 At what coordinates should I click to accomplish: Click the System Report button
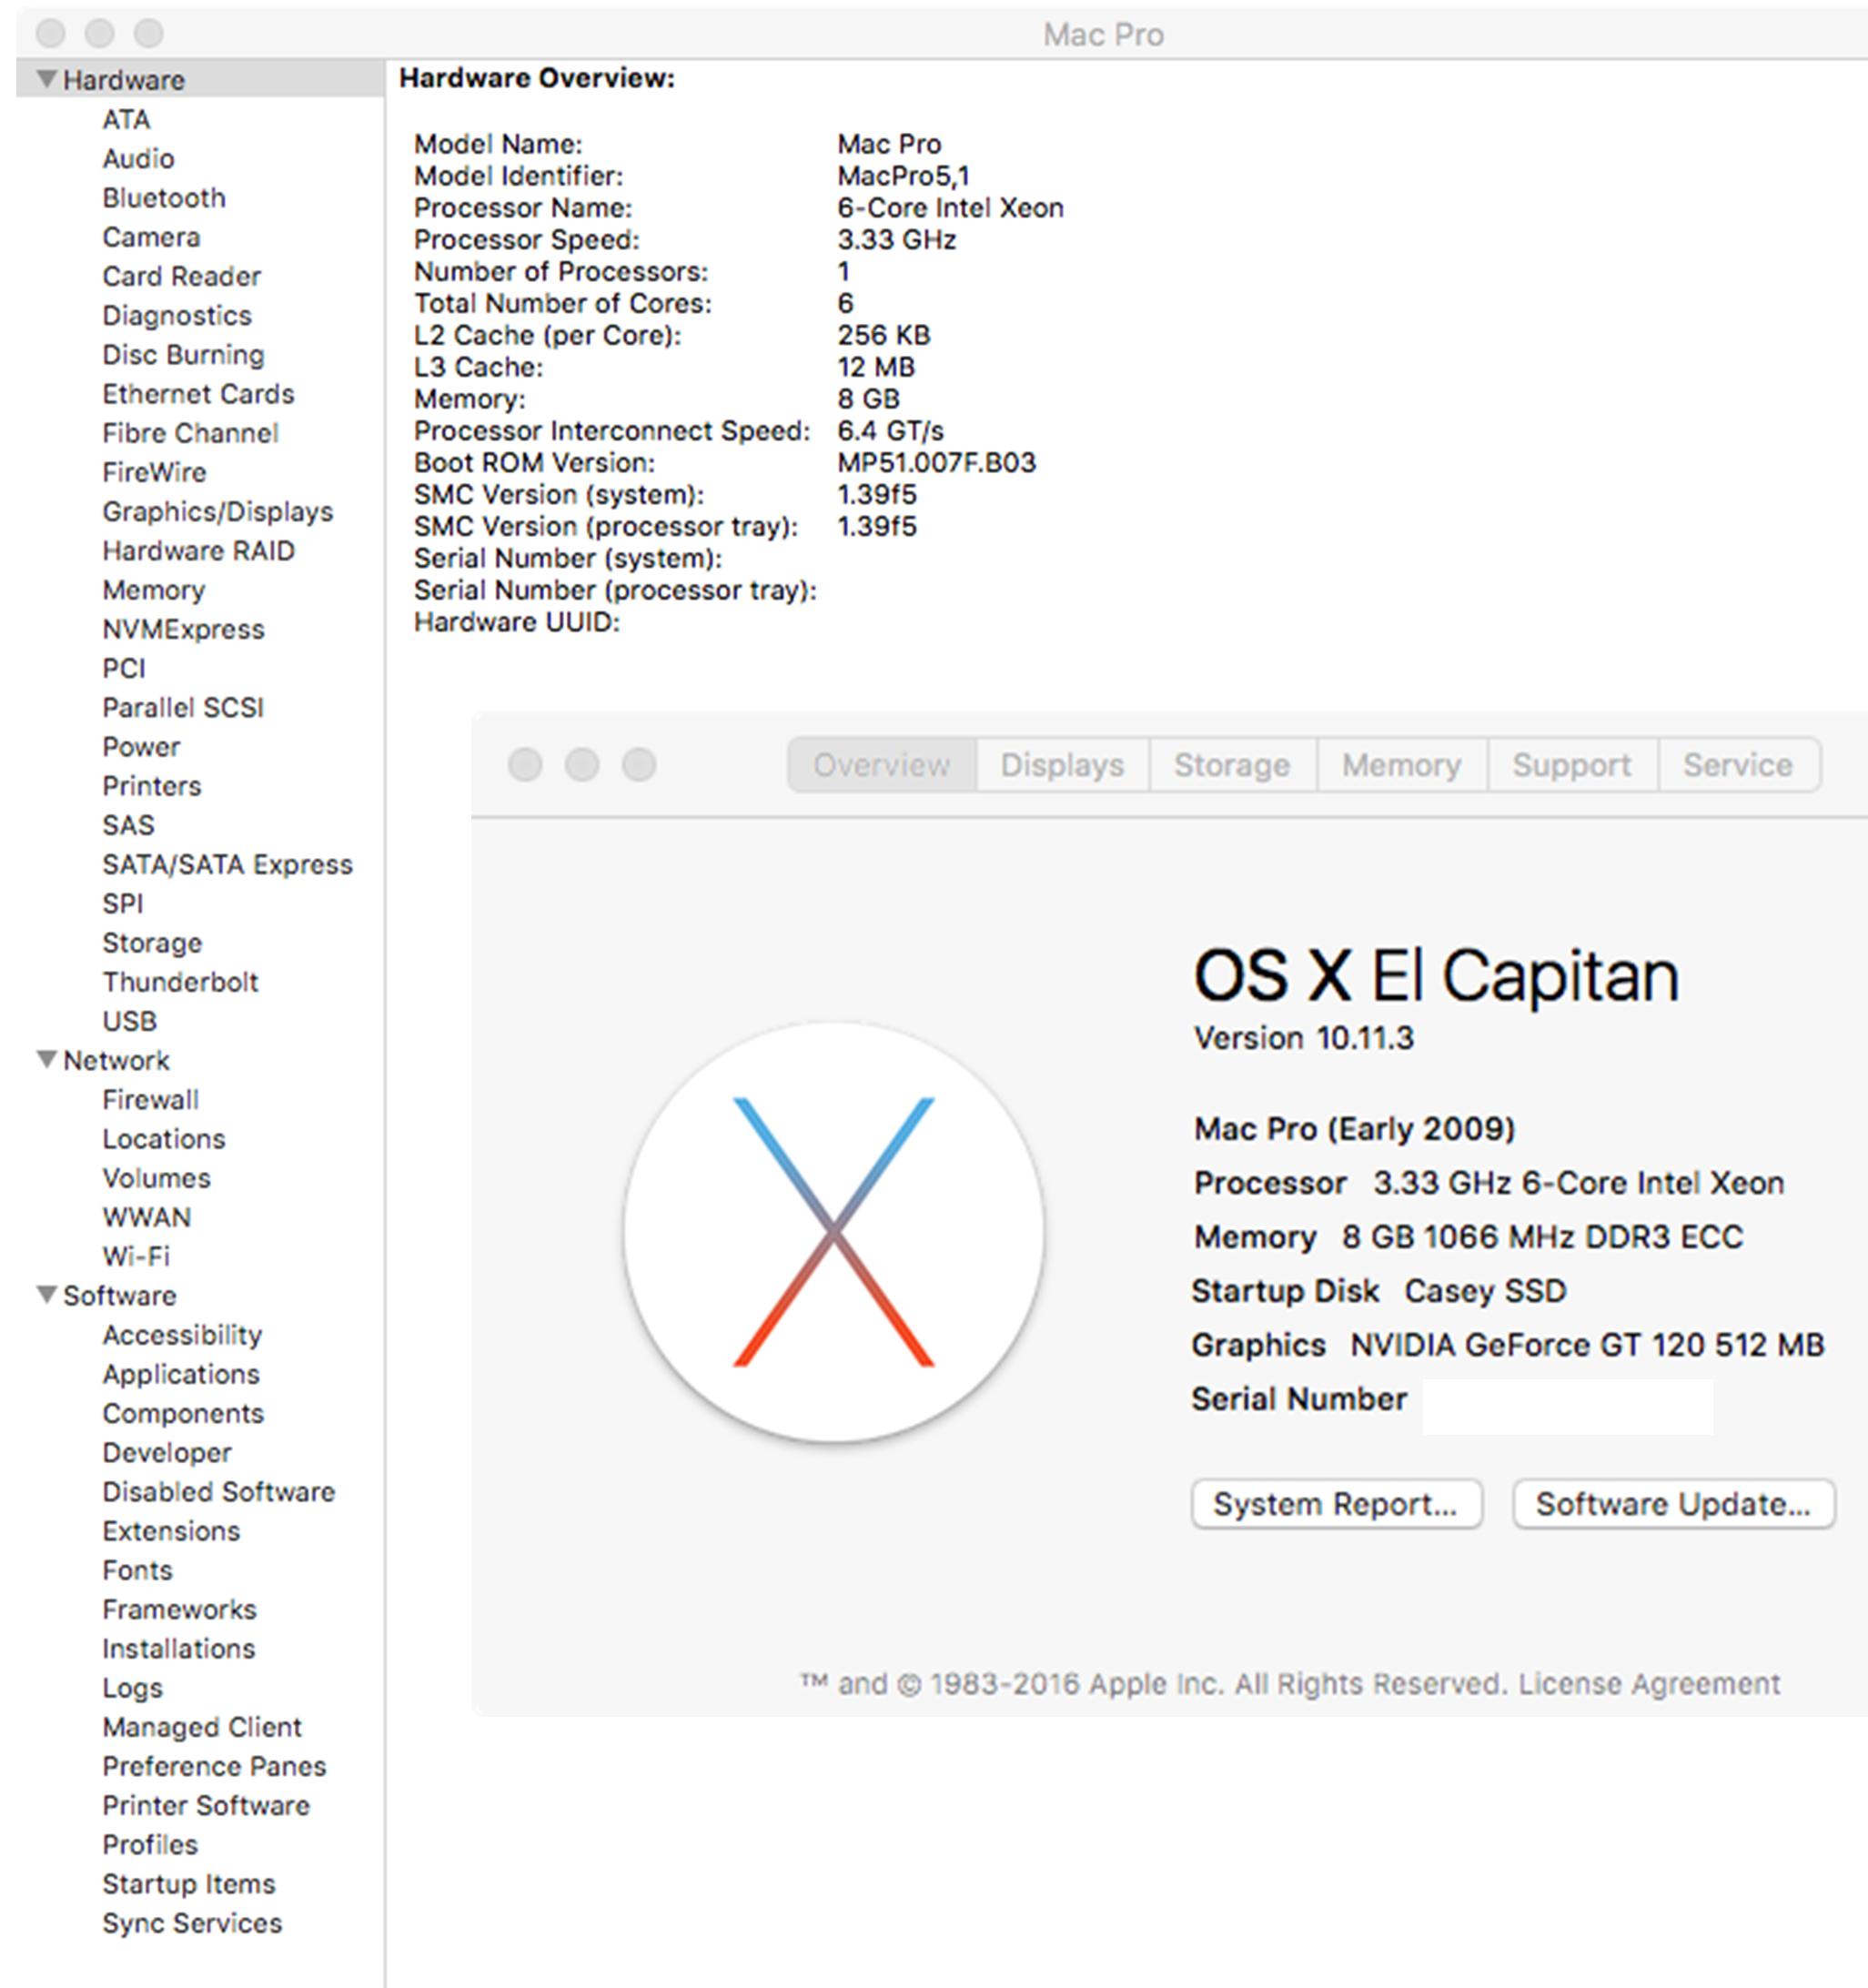(x=1335, y=1504)
